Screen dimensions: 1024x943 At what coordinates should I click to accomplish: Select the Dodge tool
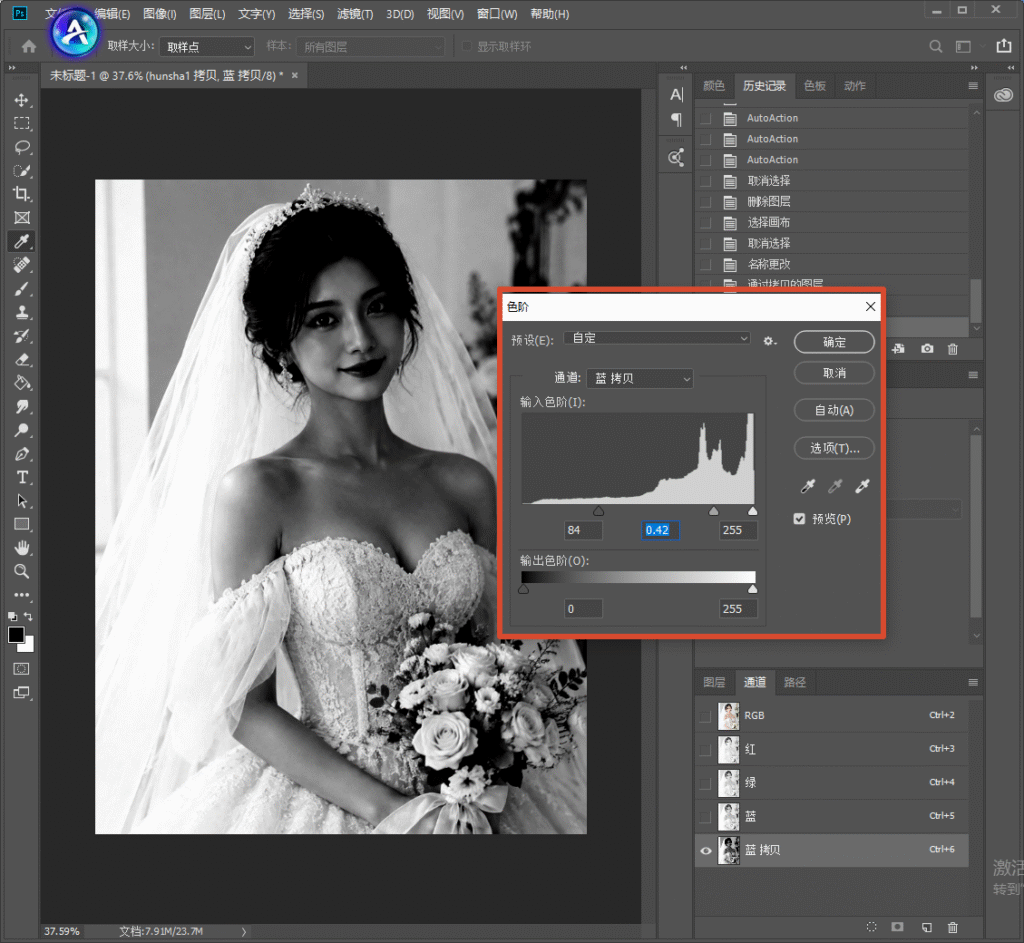(x=22, y=430)
